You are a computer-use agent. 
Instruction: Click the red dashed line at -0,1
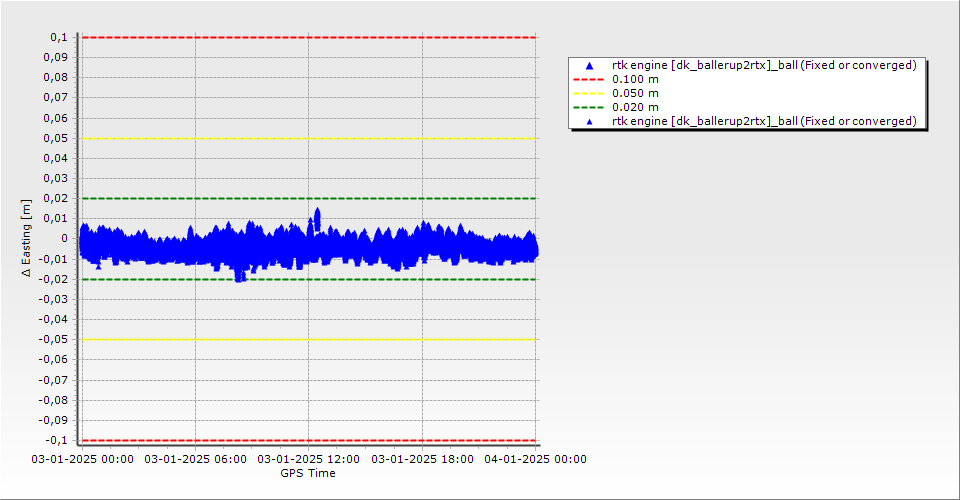click(x=309, y=441)
